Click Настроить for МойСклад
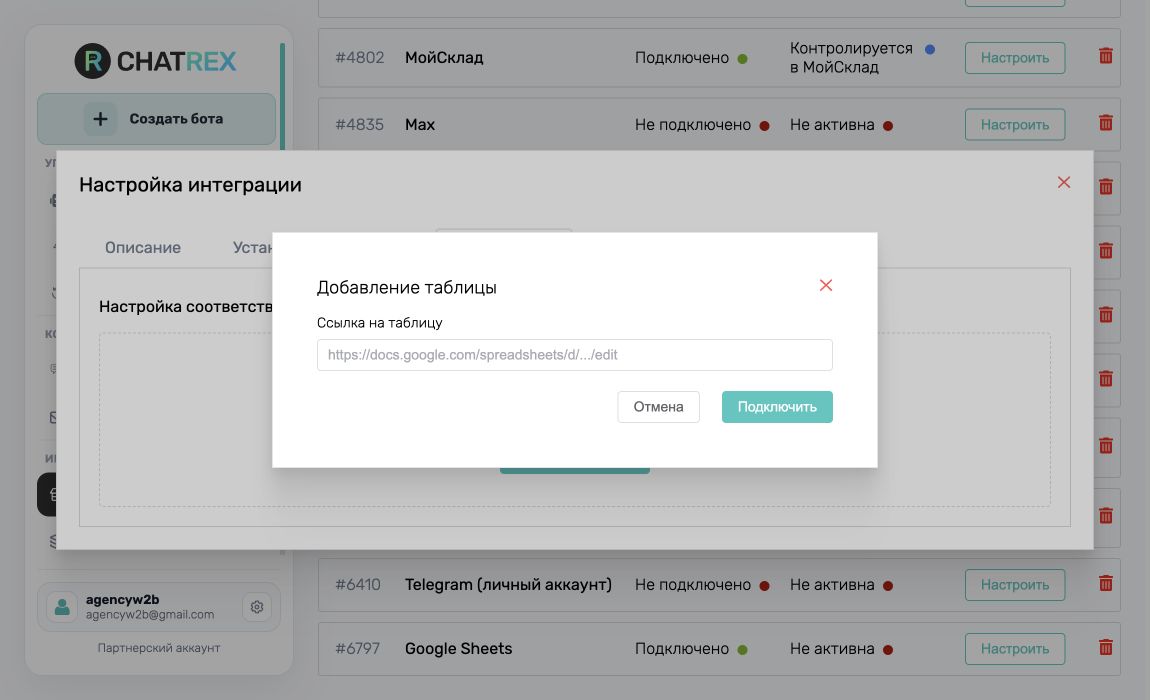Screen dimensions: 1150x700 (1014, 58)
